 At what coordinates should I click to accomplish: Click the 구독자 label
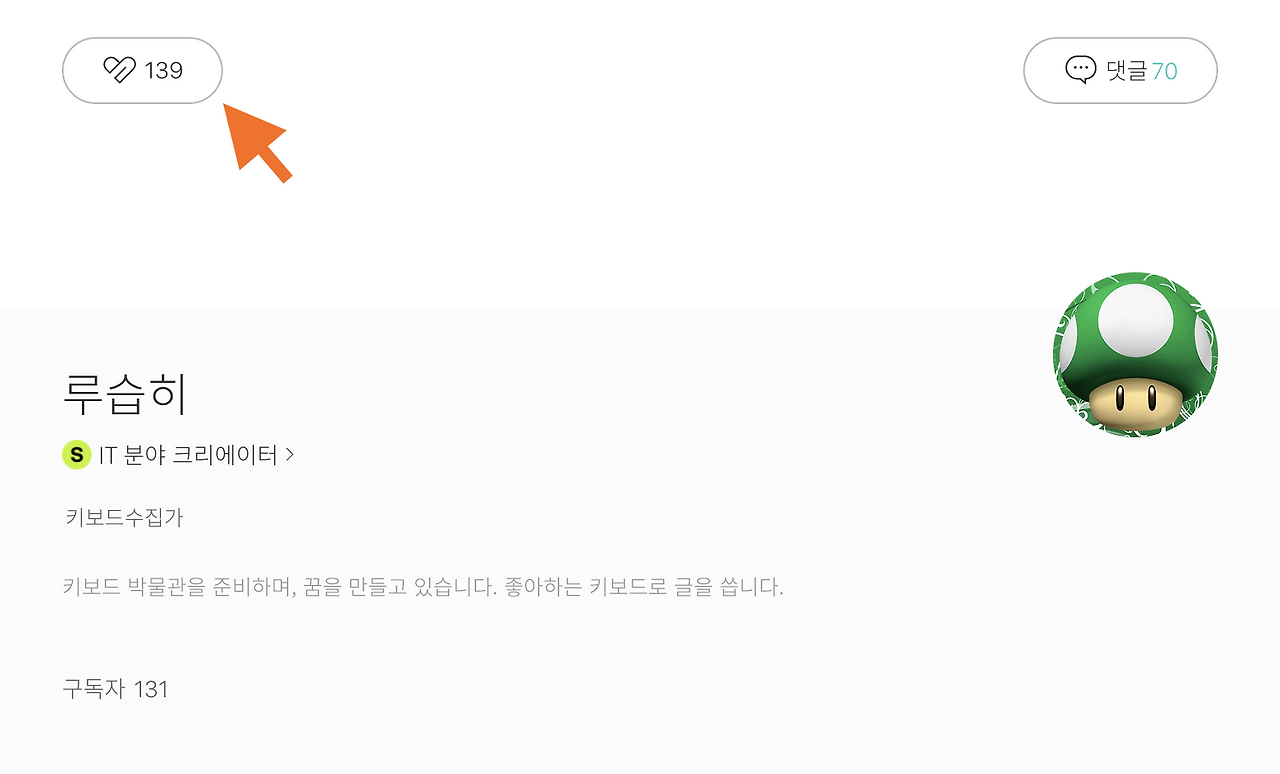tap(93, 689)
